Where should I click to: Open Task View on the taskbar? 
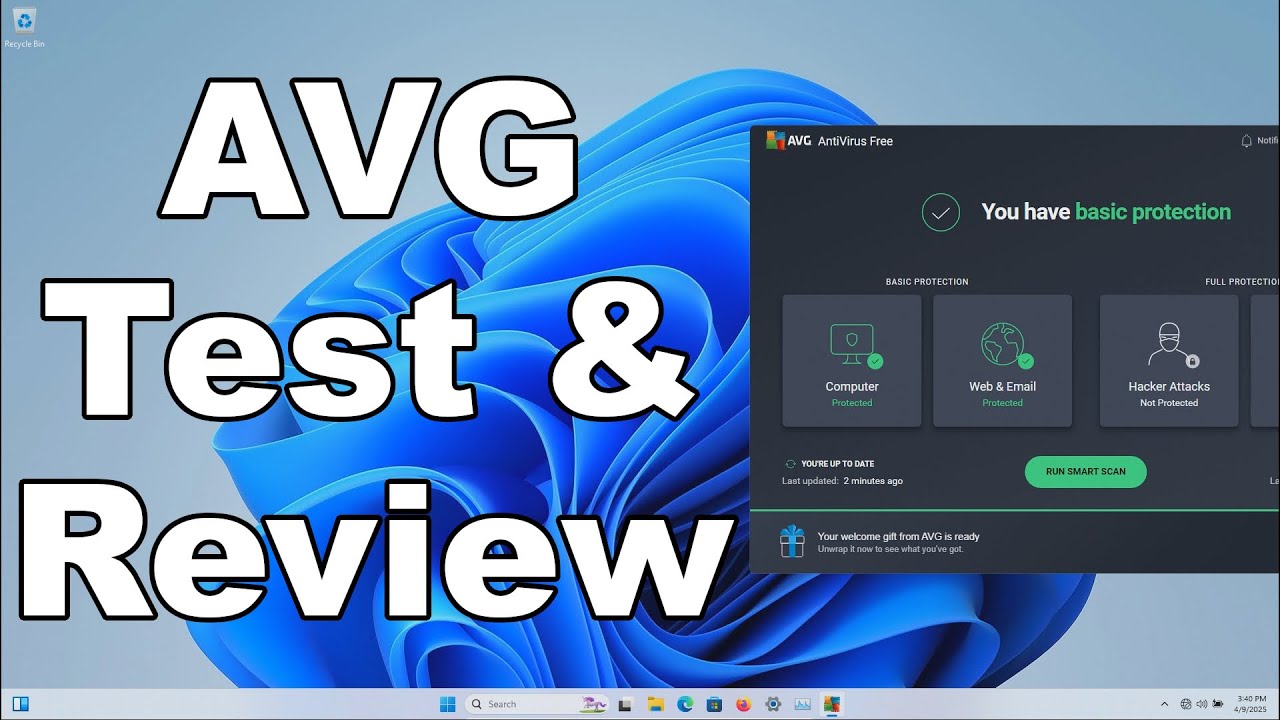(x=625, y=704)
